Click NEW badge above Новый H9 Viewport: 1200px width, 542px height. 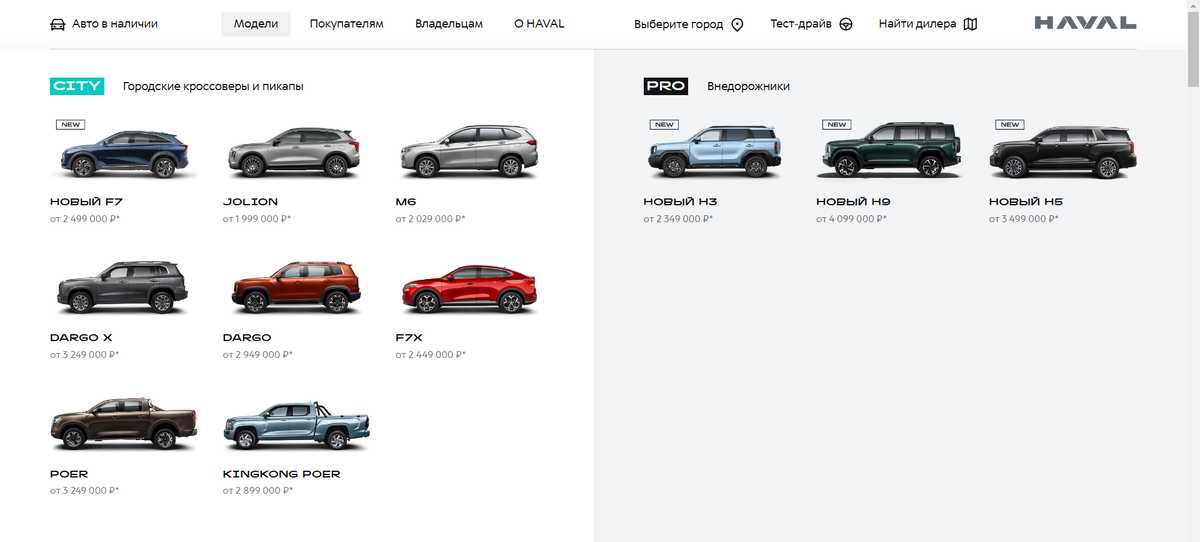pyautogui.click(x=836, y=125)
